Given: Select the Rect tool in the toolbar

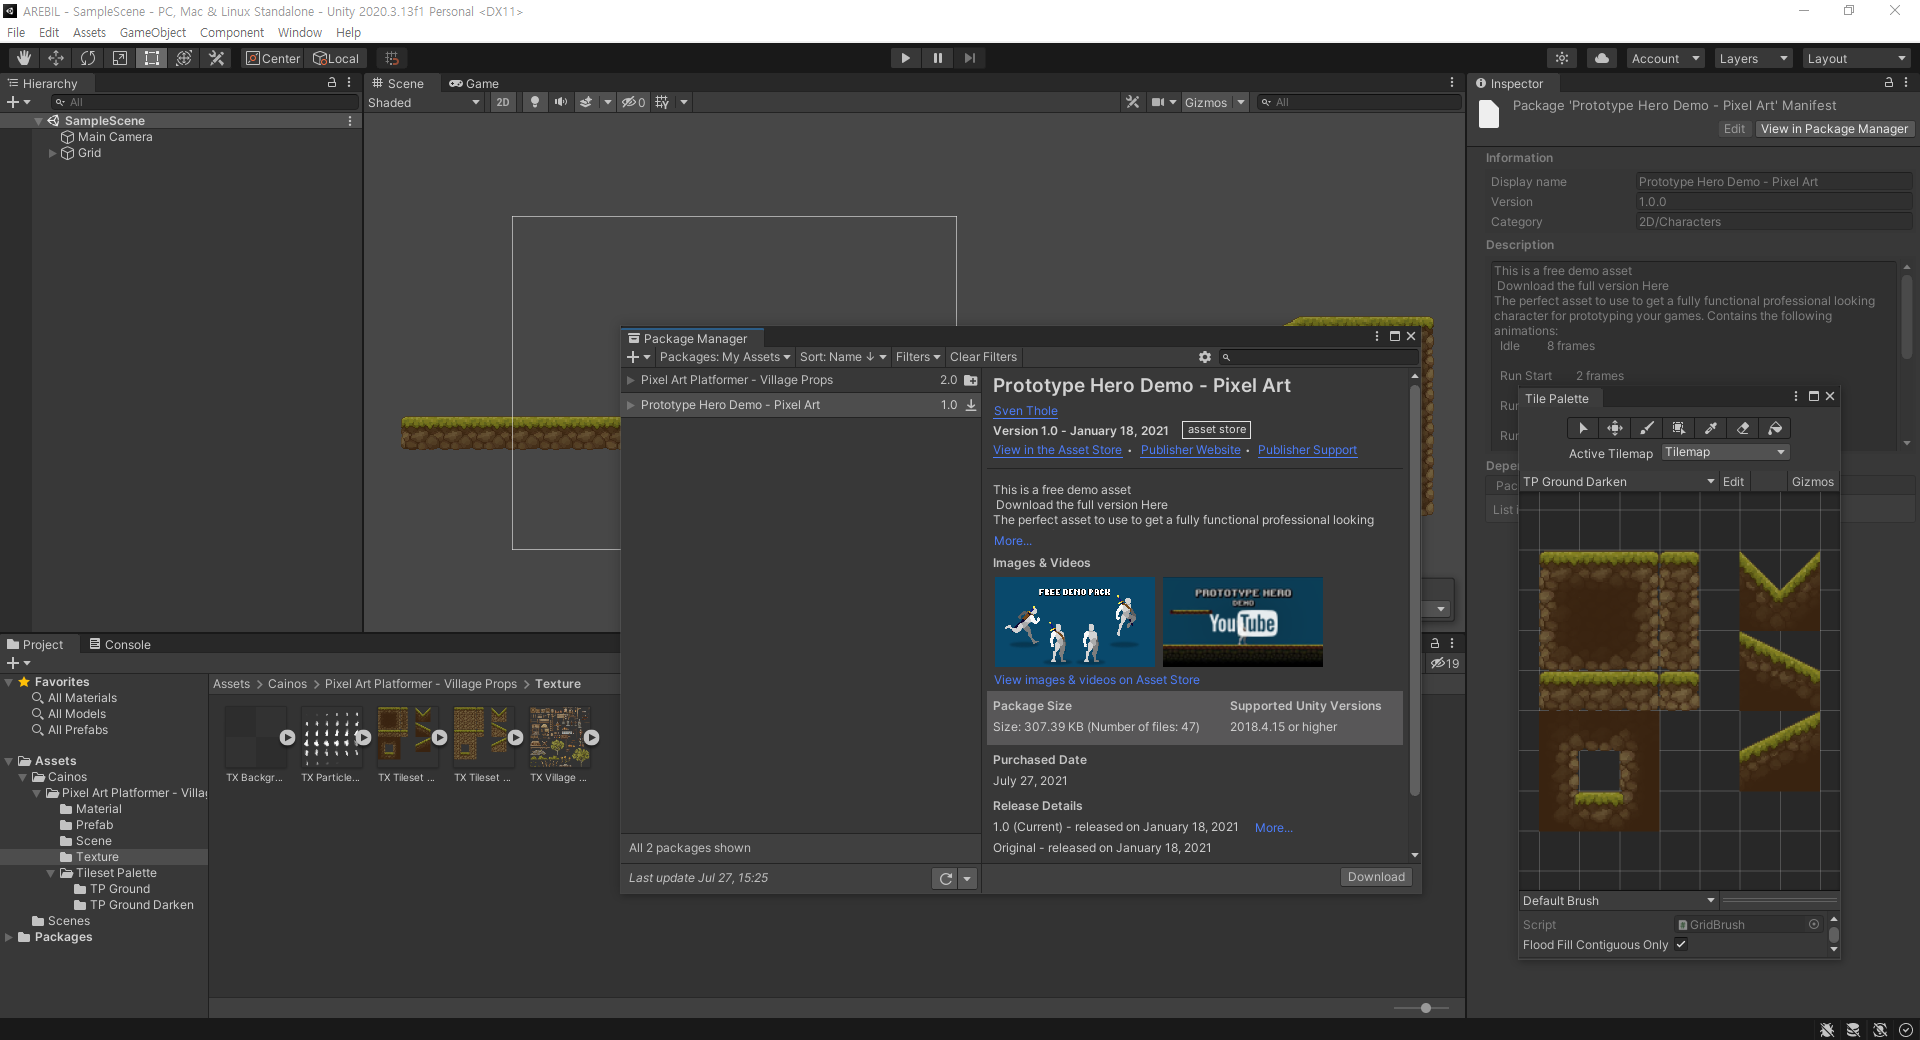Looking at the screenshot, I should pyautogui.click(x=152, y=58).
